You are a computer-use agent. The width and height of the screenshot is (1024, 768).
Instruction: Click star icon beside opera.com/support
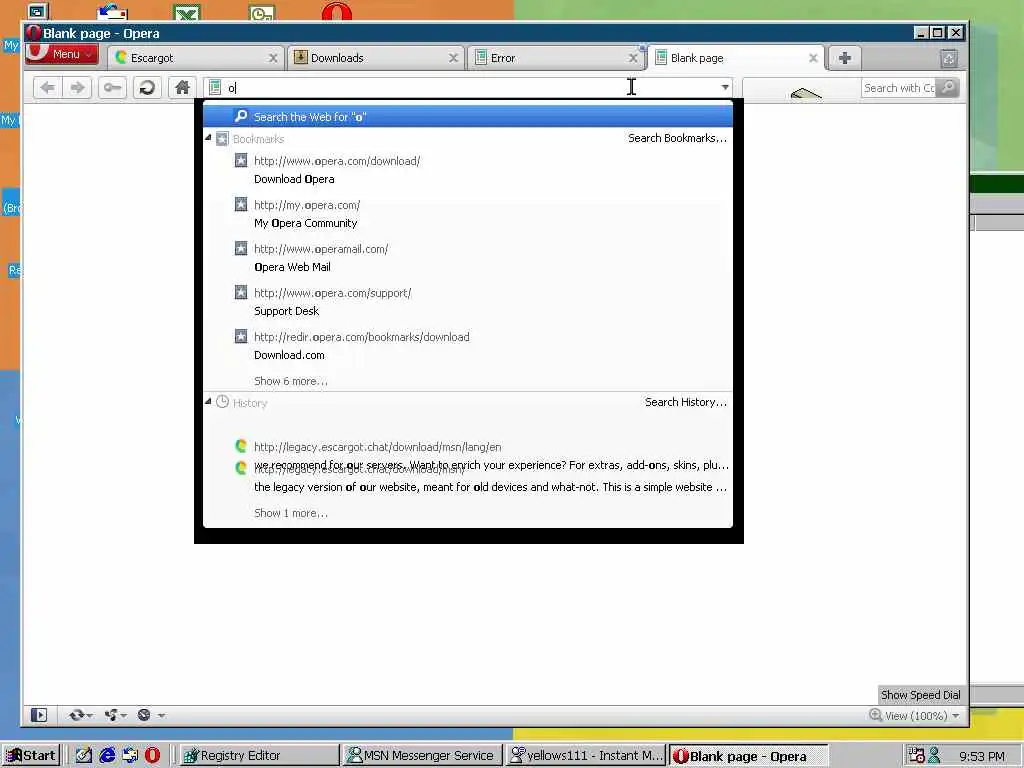click(x=241, y=292)
